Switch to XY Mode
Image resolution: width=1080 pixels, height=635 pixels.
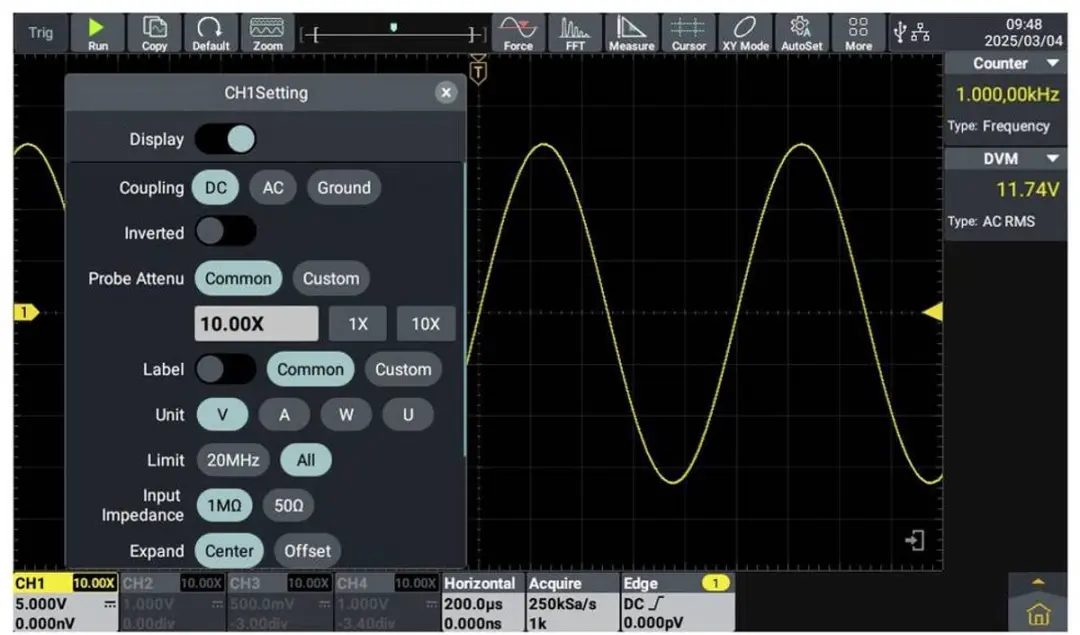point(745,33)
